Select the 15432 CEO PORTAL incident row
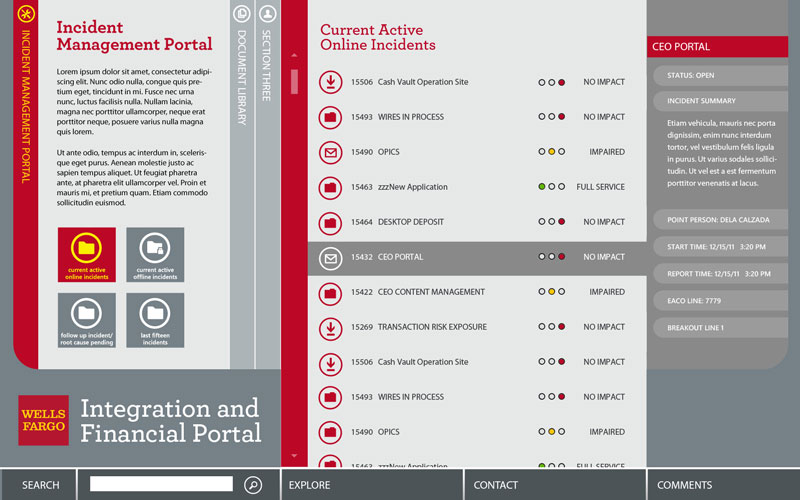The width and height of the screenshot is (800, 500). pyautogui.click(x=477, y=258)
